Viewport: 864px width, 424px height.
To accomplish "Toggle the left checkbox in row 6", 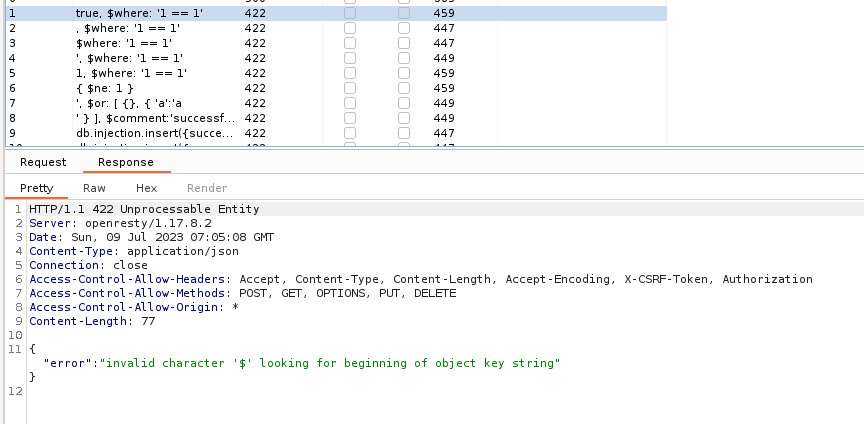I will pyautogui.click(x=350, y=89).
